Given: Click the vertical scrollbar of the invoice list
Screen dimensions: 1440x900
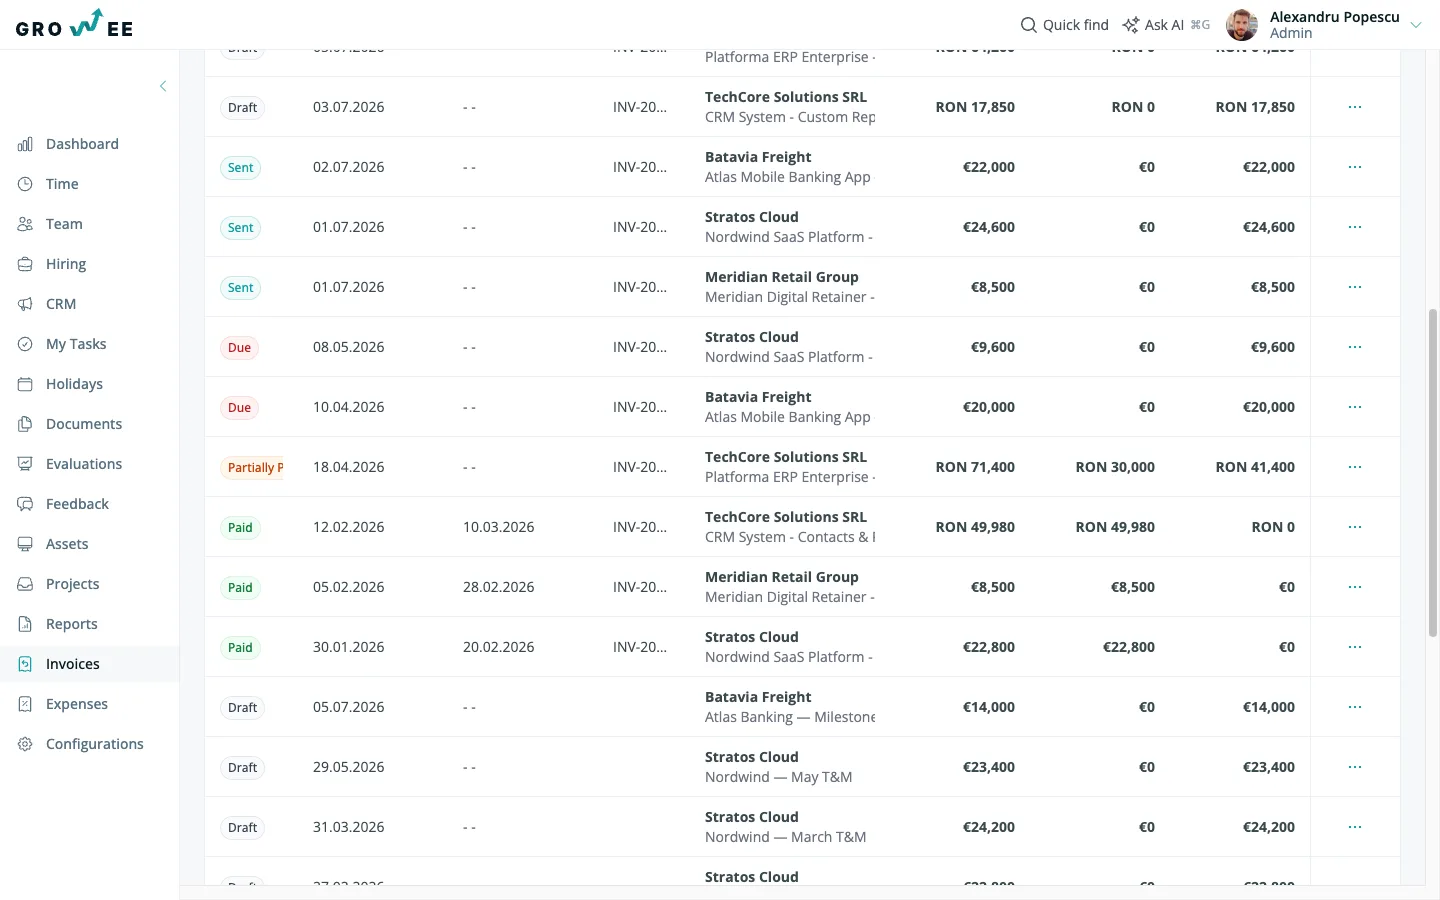Looking at the screenshot, I should (x=1432, y=472).
